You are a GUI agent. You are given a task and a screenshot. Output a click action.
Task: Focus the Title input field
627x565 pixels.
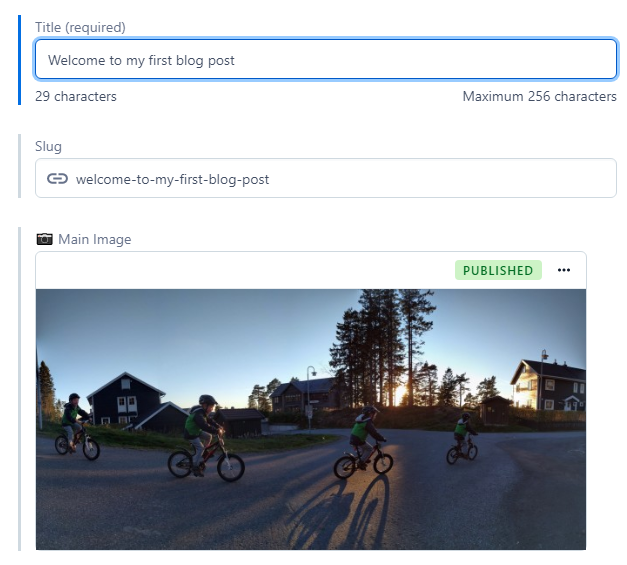click(x=326, y=59)
